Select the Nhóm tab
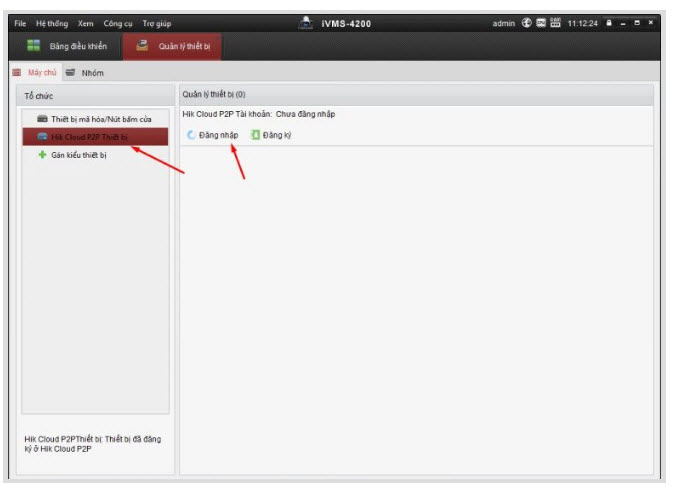The height and width of the screenshot is (487, 674). tap(92, 73)
